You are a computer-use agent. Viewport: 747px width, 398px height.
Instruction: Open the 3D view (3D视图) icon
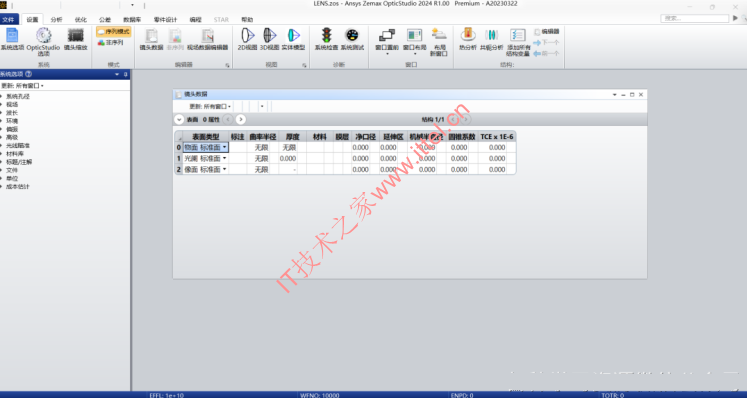(270, 36)
